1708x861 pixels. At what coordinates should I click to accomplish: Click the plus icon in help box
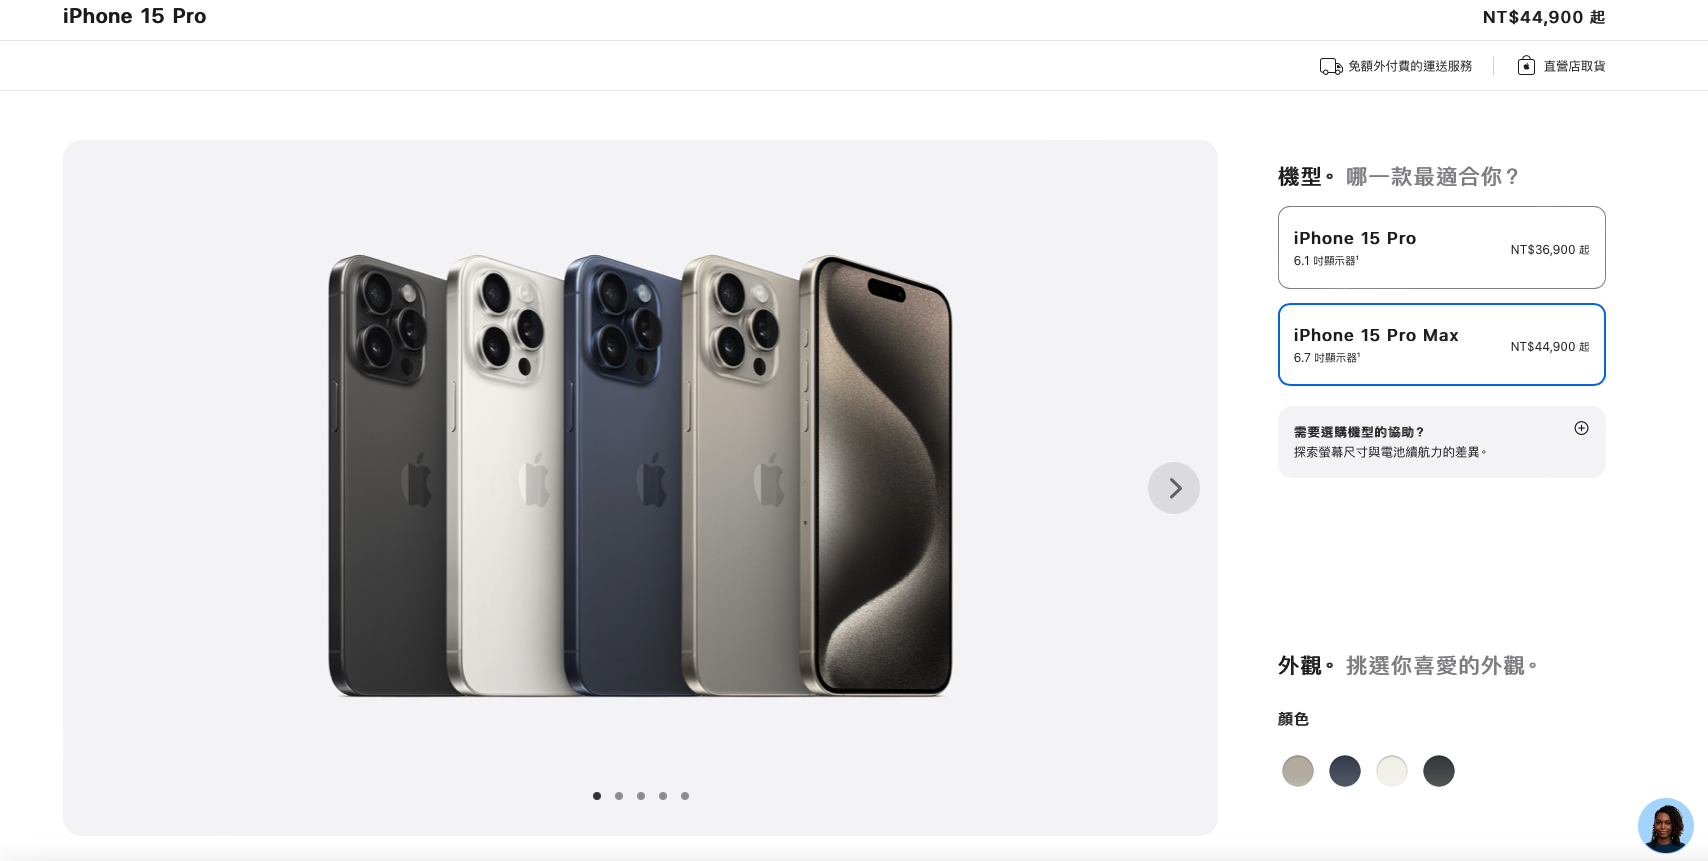click(x=1581, y=428)
